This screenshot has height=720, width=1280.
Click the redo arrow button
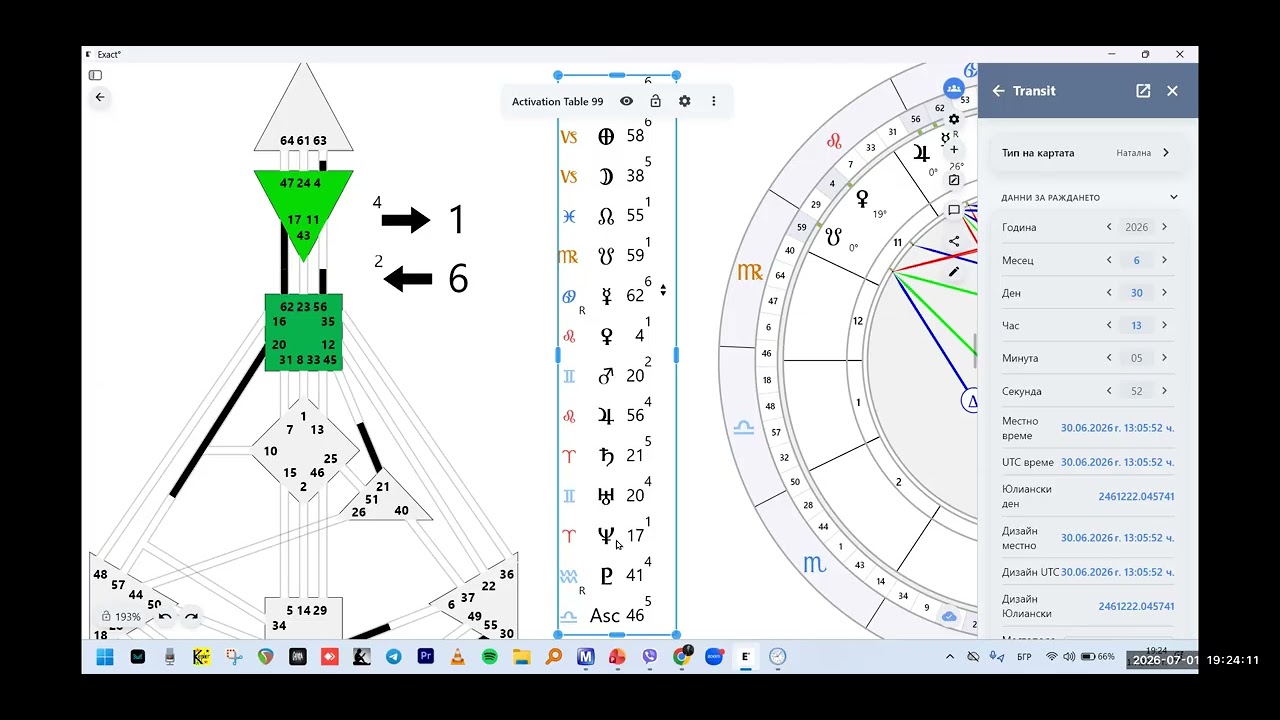click(191, 617)
